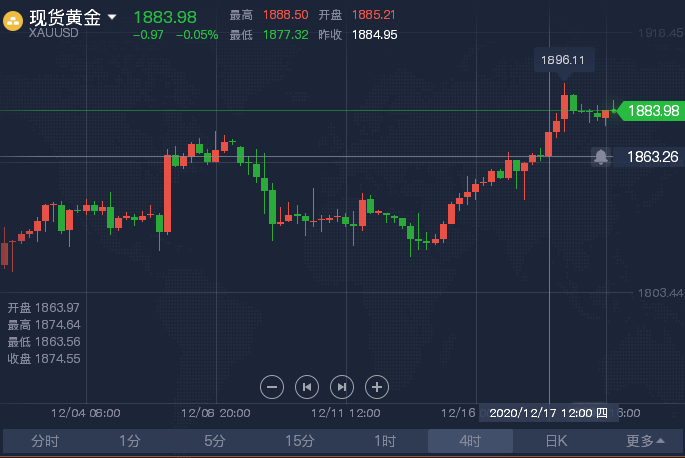Viewport: 685px width, 458px height.
Task: Switch to the 1时 timeframe tab
Action: point(385,441)
